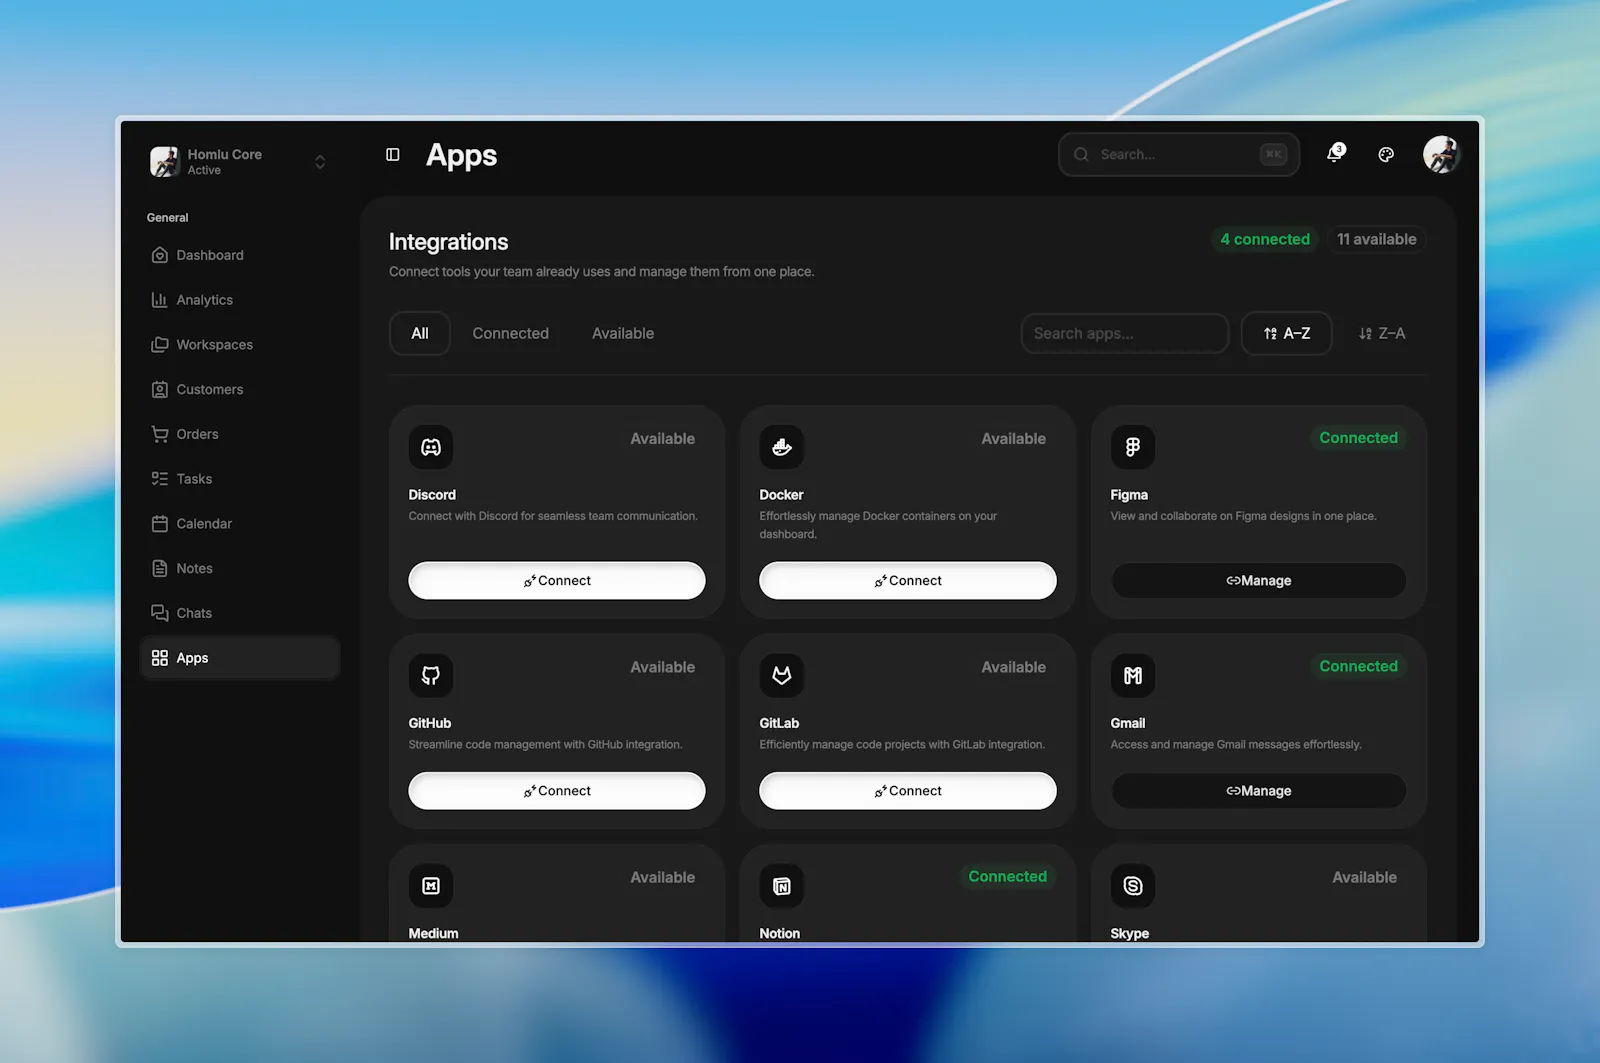Click the Apps page title
The width and height of the screenshot is (1600, 1063).
click(x=461, y=156)
